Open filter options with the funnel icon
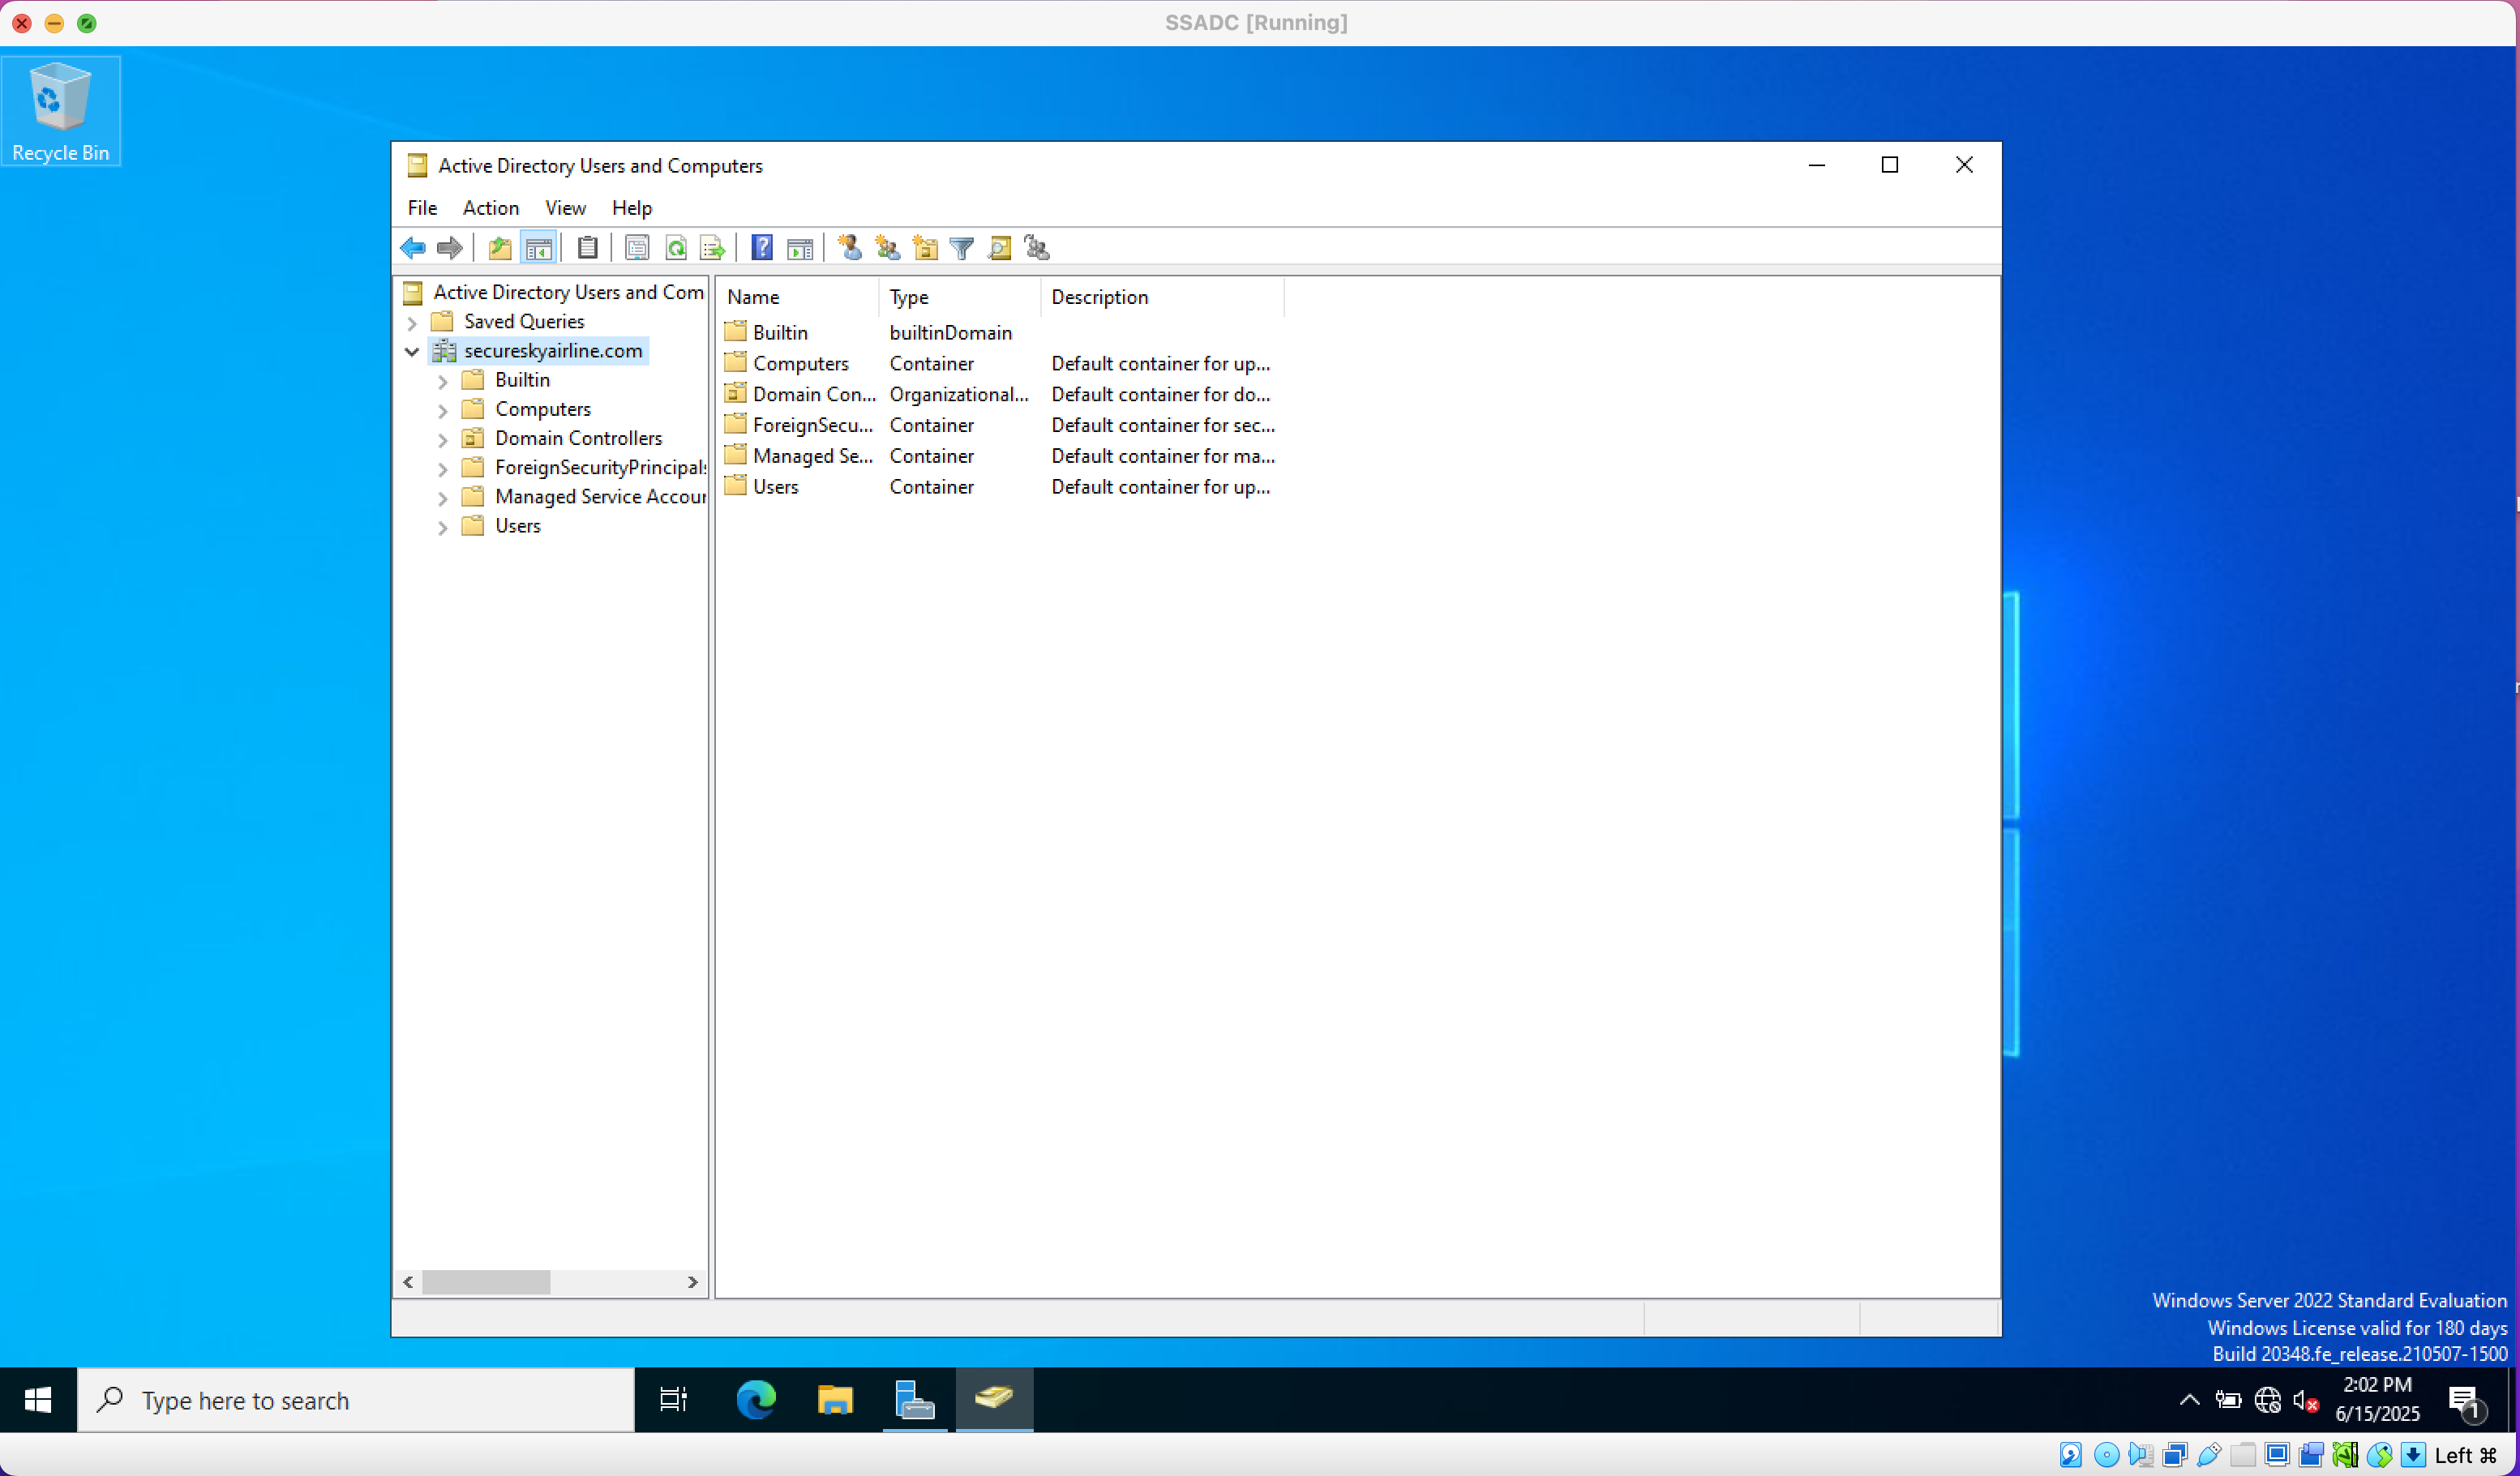Image resolution: width=2520 pixels, height=1476 pixels. click(x=962, y=248)
